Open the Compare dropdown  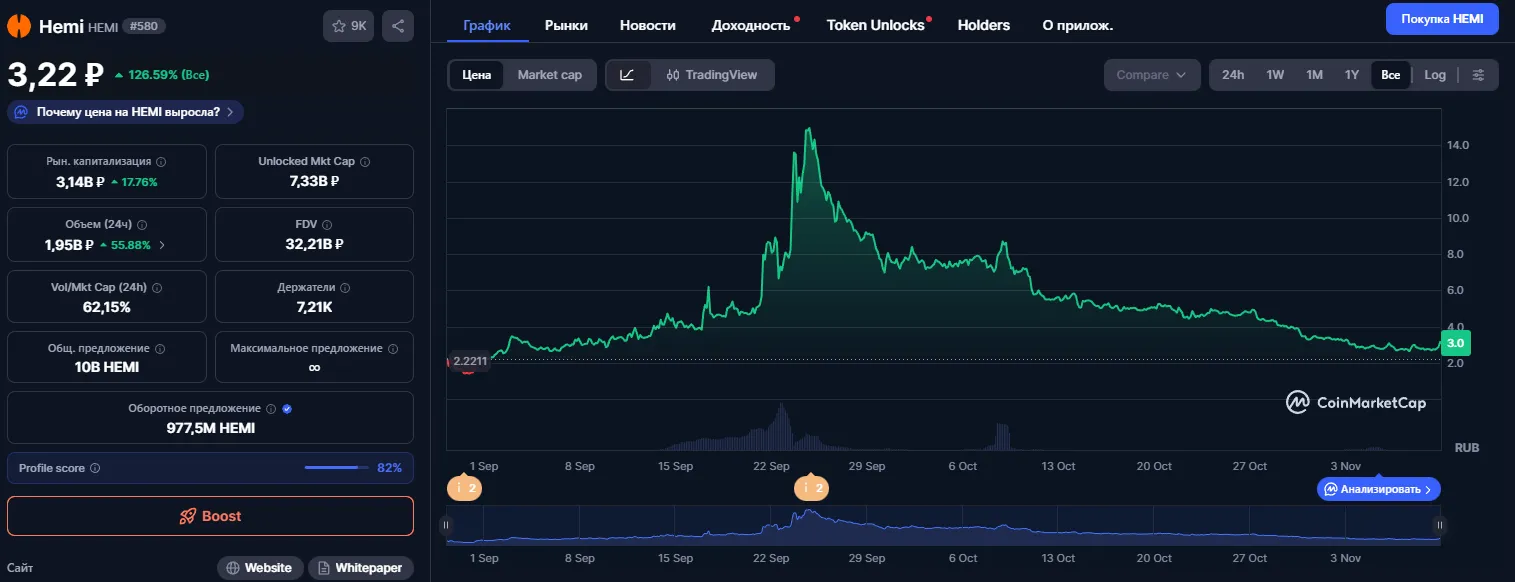(1152, 75)
